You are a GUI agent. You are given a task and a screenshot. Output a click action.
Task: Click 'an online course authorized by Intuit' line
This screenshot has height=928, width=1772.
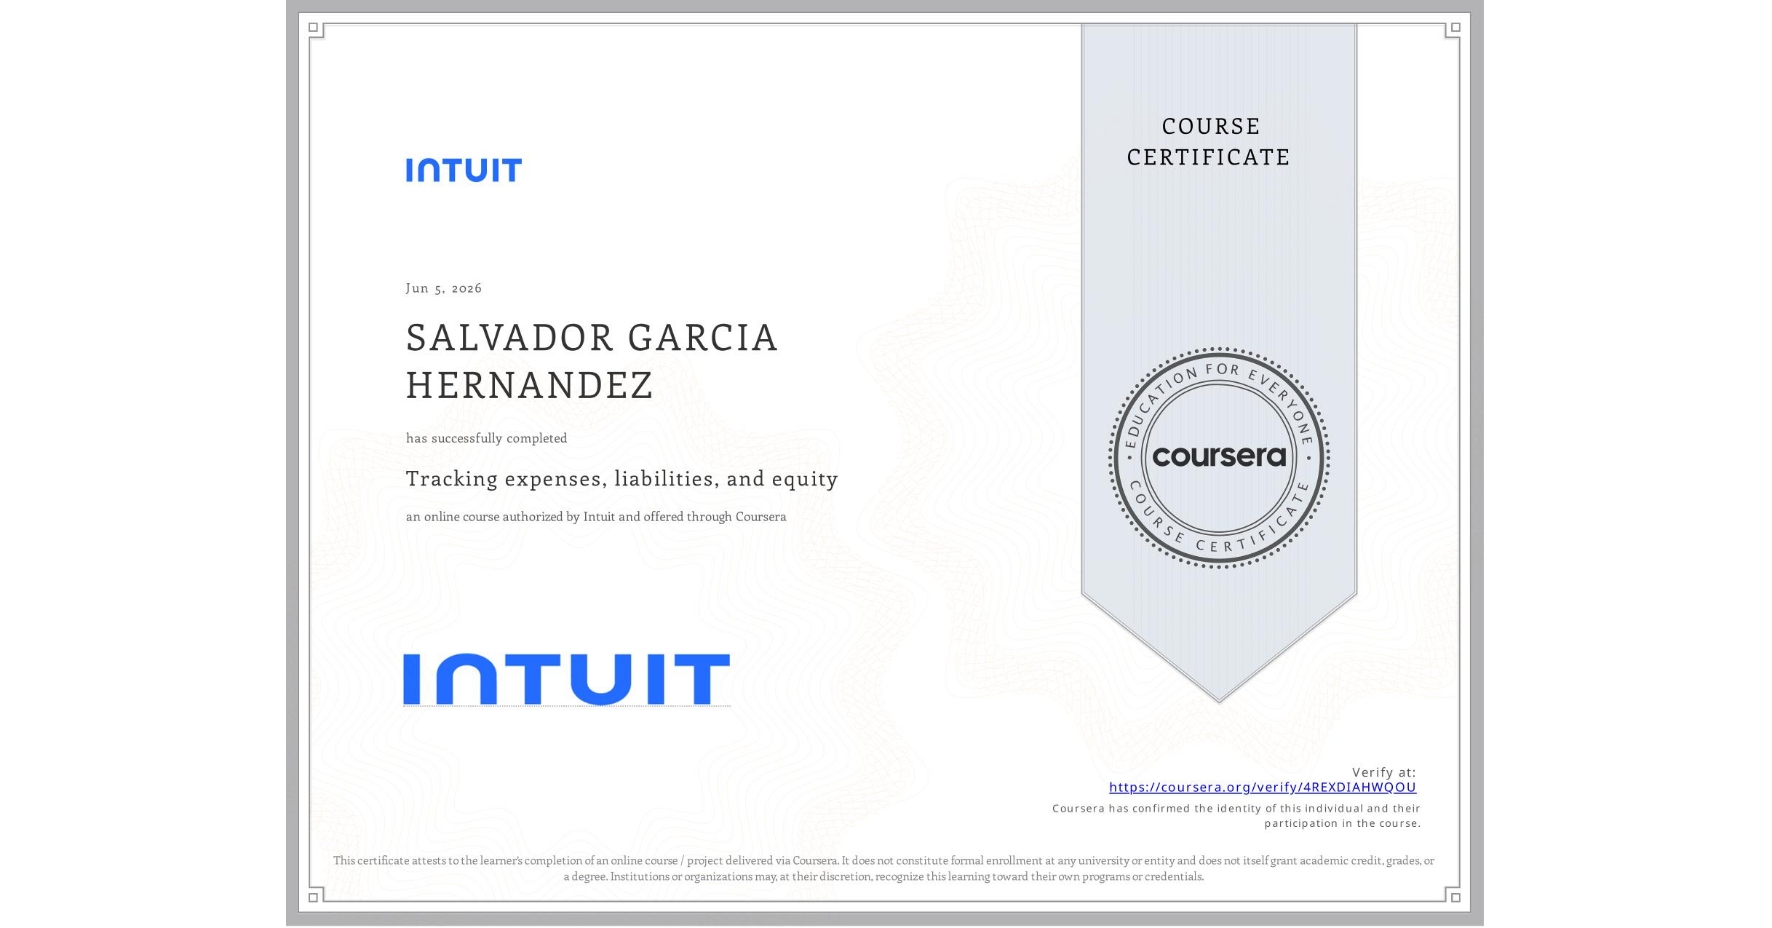click(596, 517)
